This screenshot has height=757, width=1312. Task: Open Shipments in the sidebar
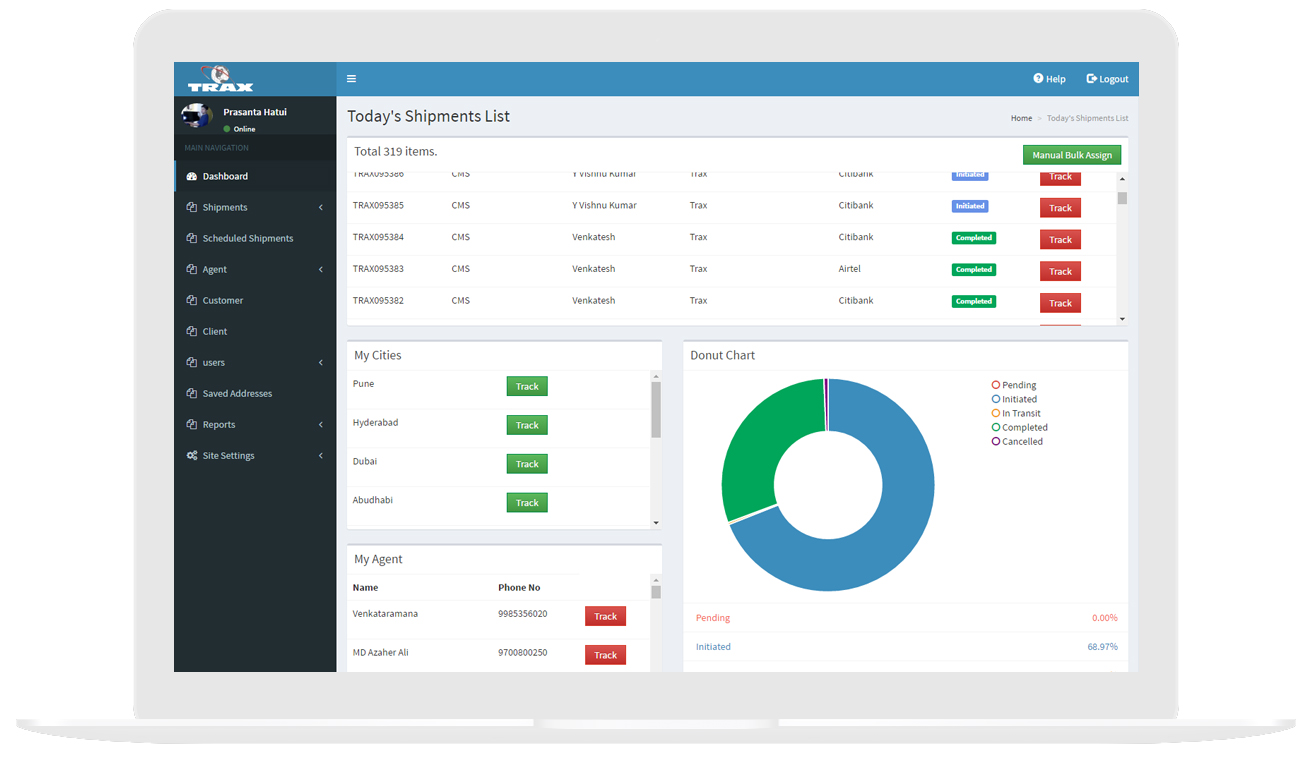click(255, 207)
